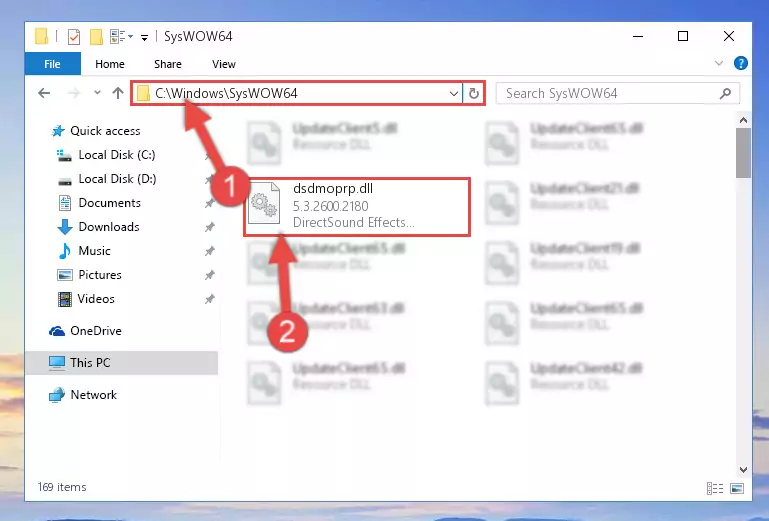Refresh the SysWOW64 folder
The width and height of the screenshot is (769, 521).
pos(473,93)
